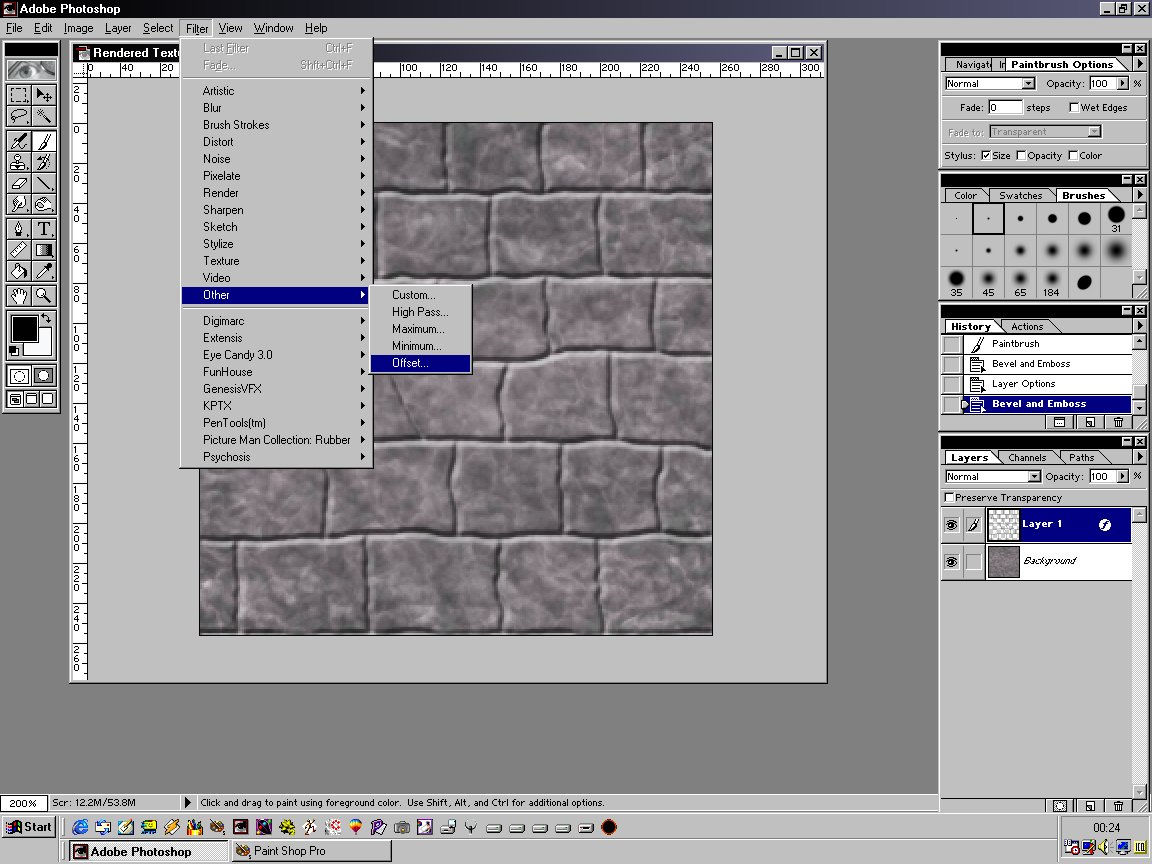This screenshot has height=864, width=1152.
Task: Choose Offset... from the Other submenu
Action: [x=420, y=364]
